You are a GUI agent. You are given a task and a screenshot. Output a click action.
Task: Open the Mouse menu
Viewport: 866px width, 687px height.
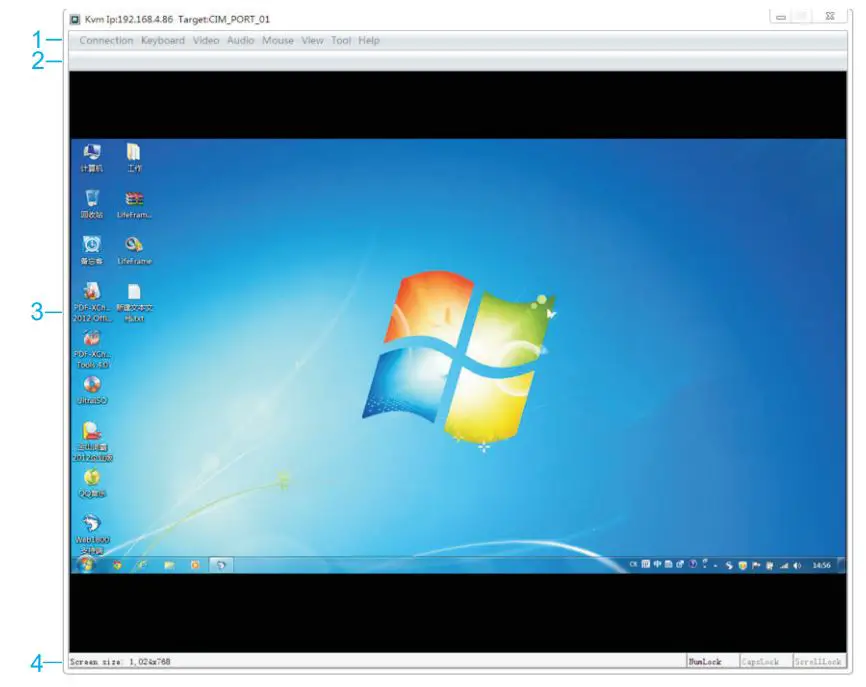point(278,40)
